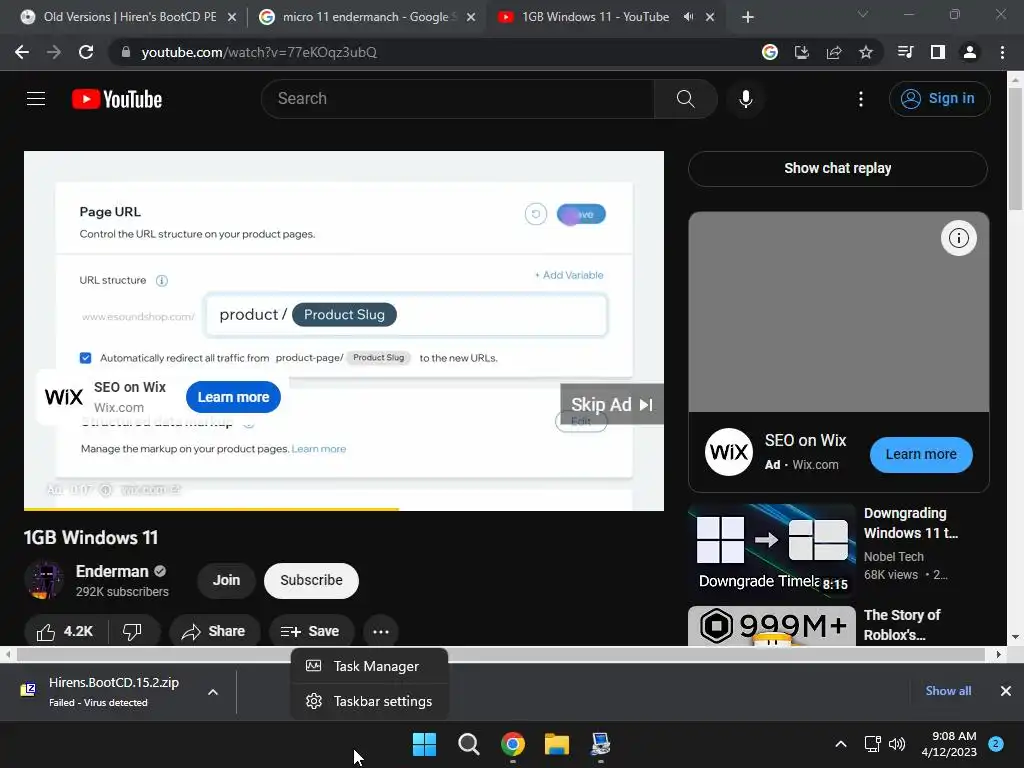Go forward with the browser arrow
This screenshot has width=1024, height=768.
click(54, 52)
